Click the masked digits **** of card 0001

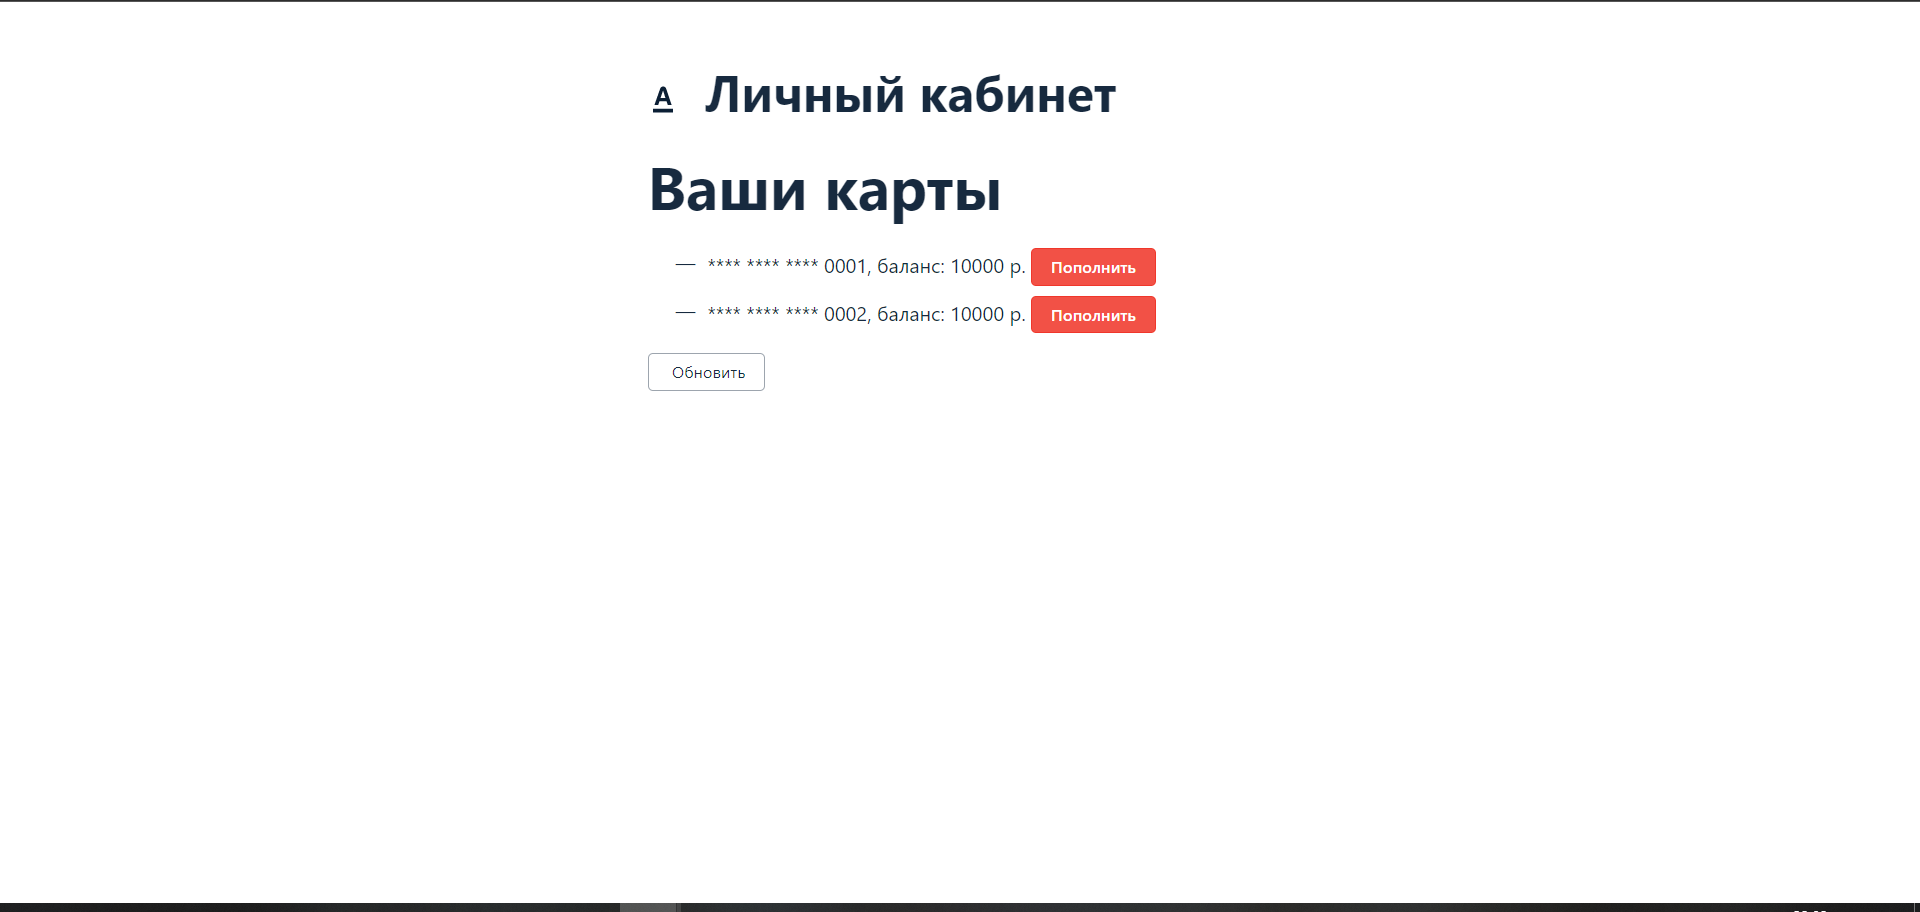(761, 266)
